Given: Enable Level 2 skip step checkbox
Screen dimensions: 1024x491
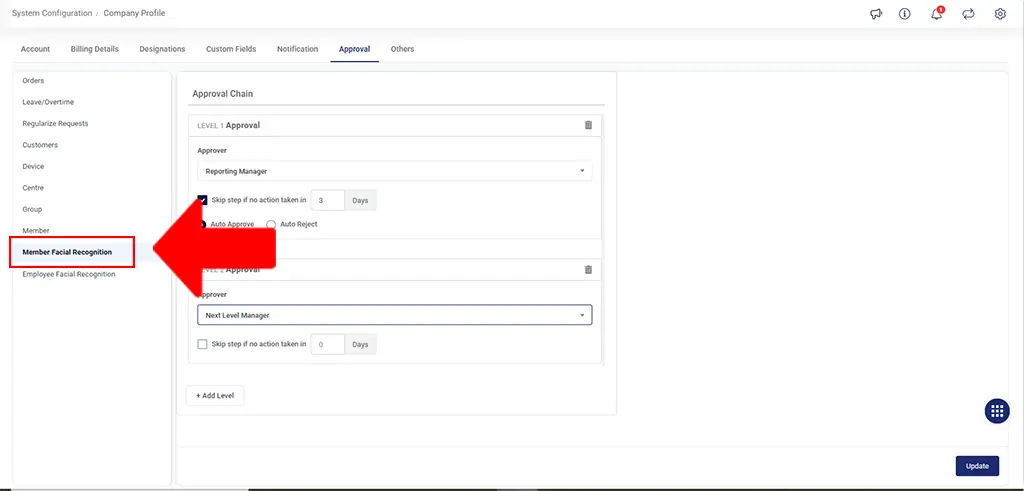Looking at the screenshot, I should click(x=202, y=344).
